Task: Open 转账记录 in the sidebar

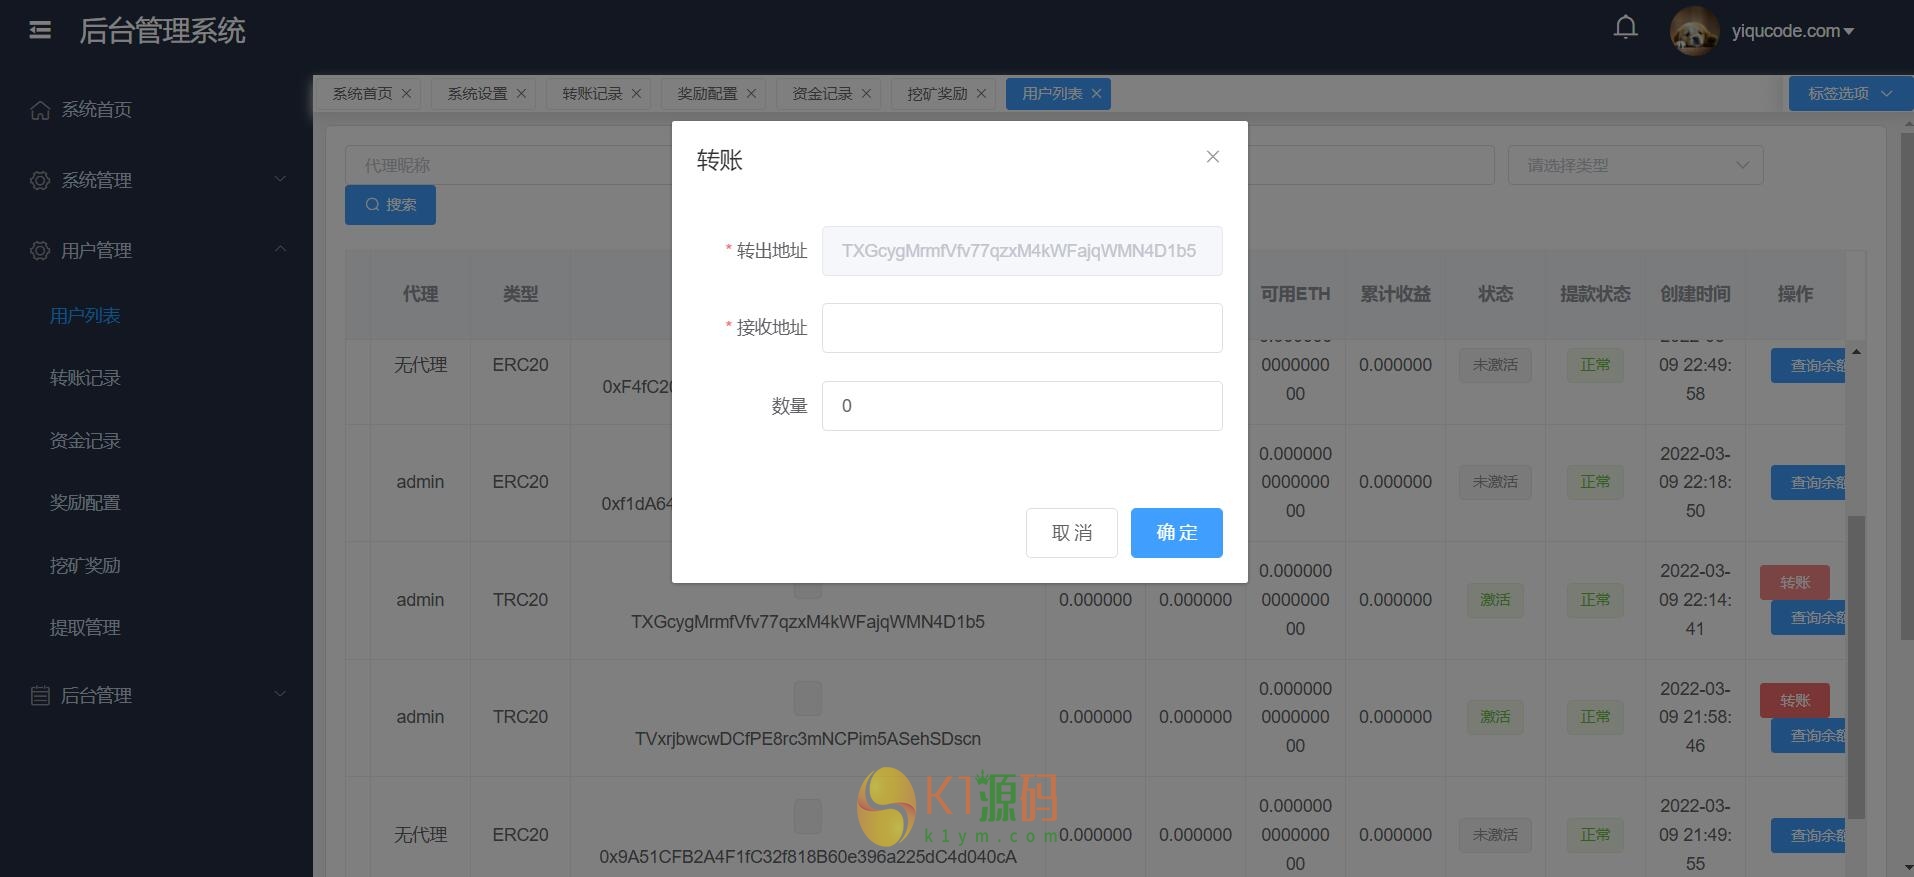Action: pyautogui.click(x=85, y=378)
